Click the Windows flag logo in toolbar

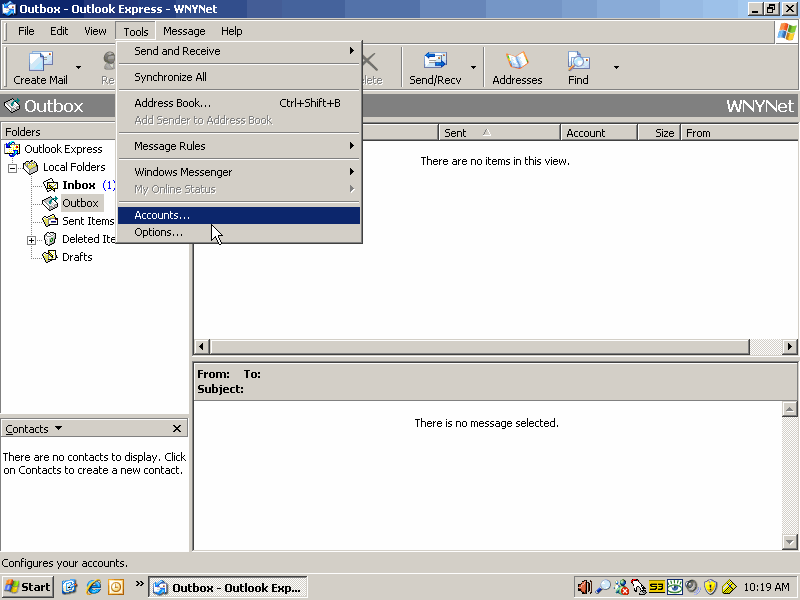786,32
